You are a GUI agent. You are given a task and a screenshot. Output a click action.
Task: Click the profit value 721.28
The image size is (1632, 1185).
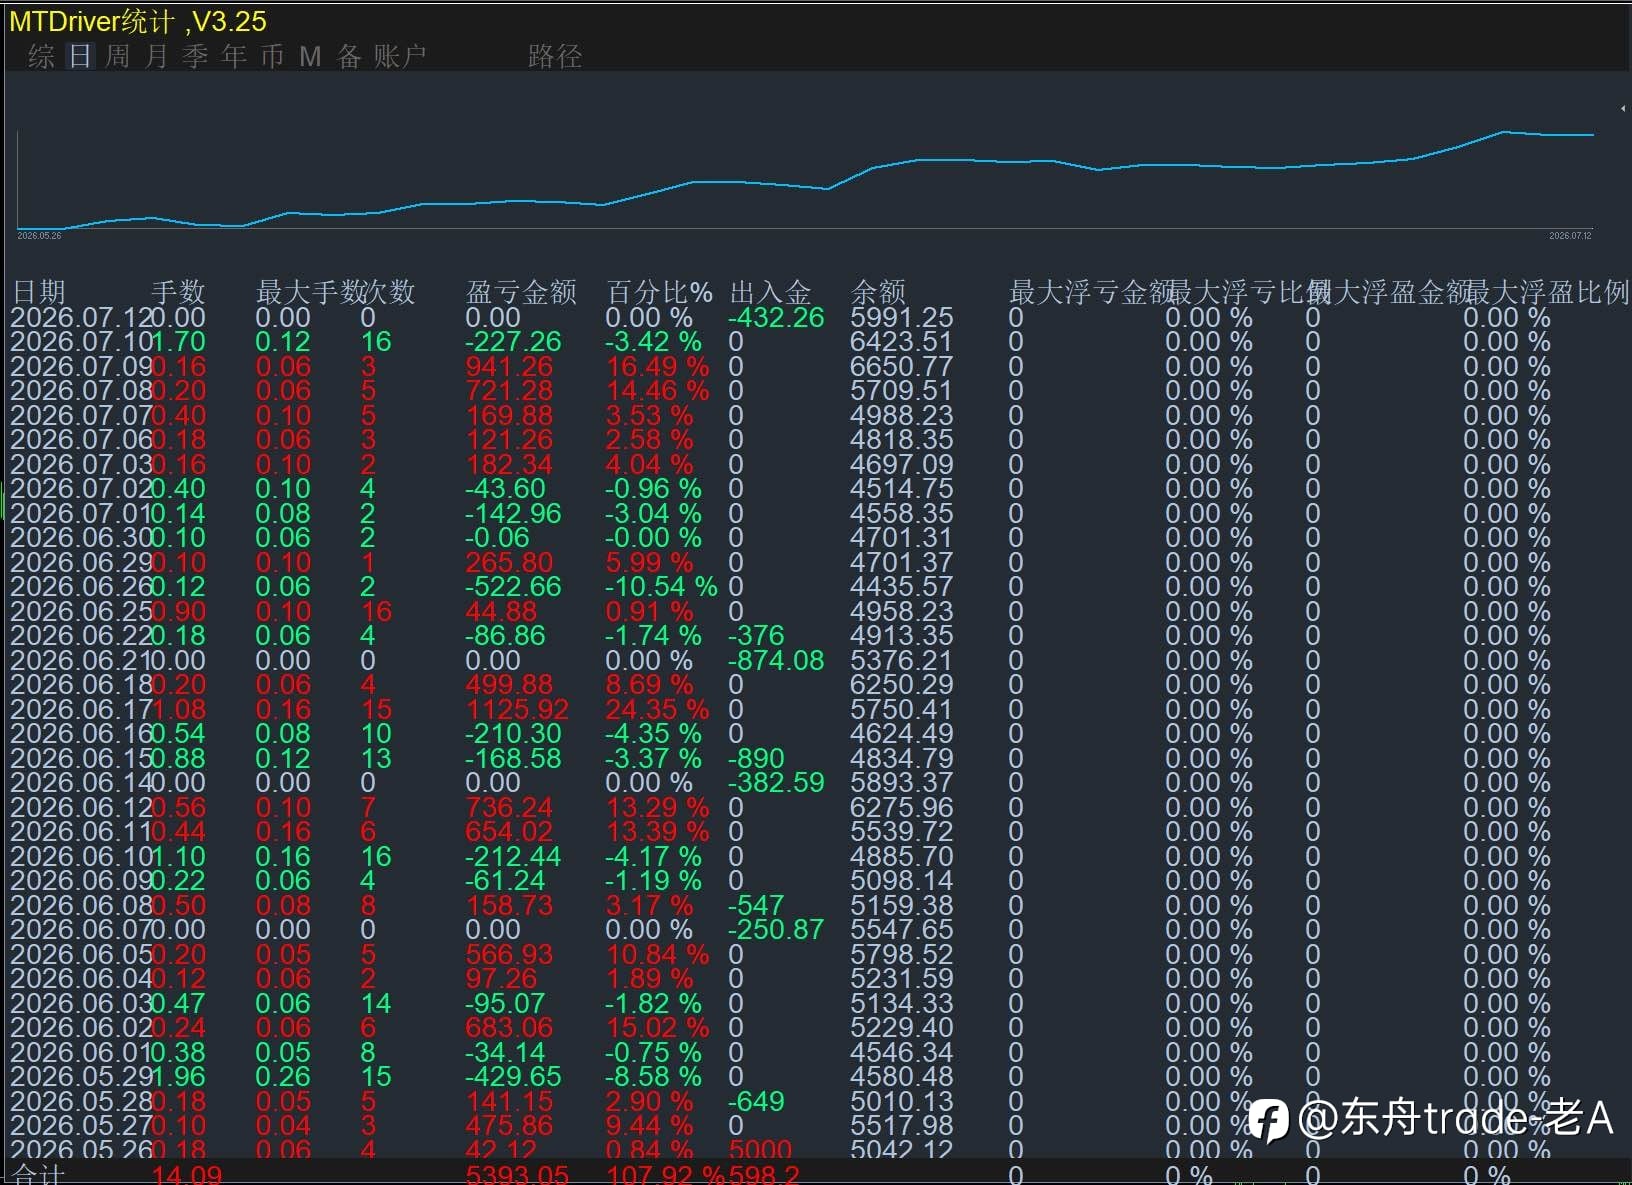(508, 390)
